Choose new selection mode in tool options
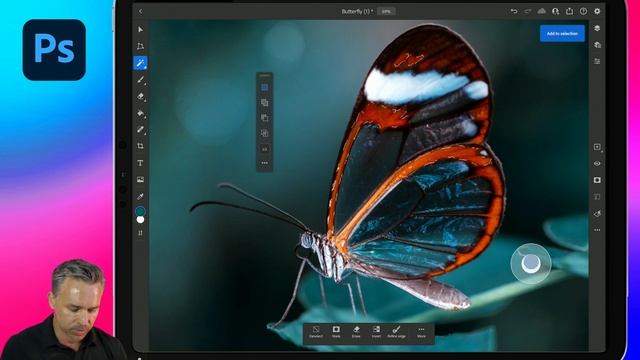The image size is (640, 360). pyautogui.click(x=264, y=87)
